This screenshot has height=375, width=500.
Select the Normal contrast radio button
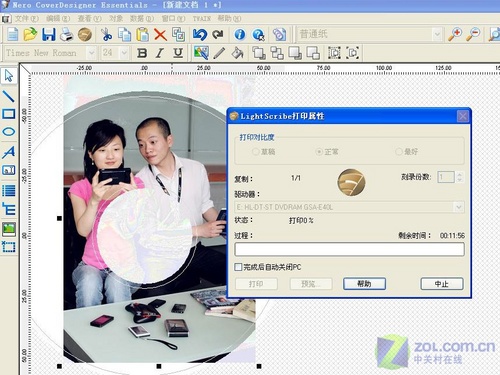coord(319,152)
